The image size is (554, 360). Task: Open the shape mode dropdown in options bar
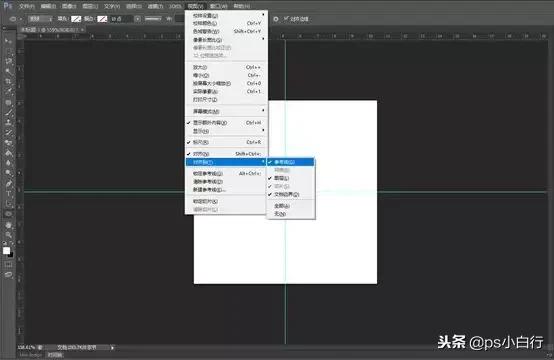(x=41, y=19)
